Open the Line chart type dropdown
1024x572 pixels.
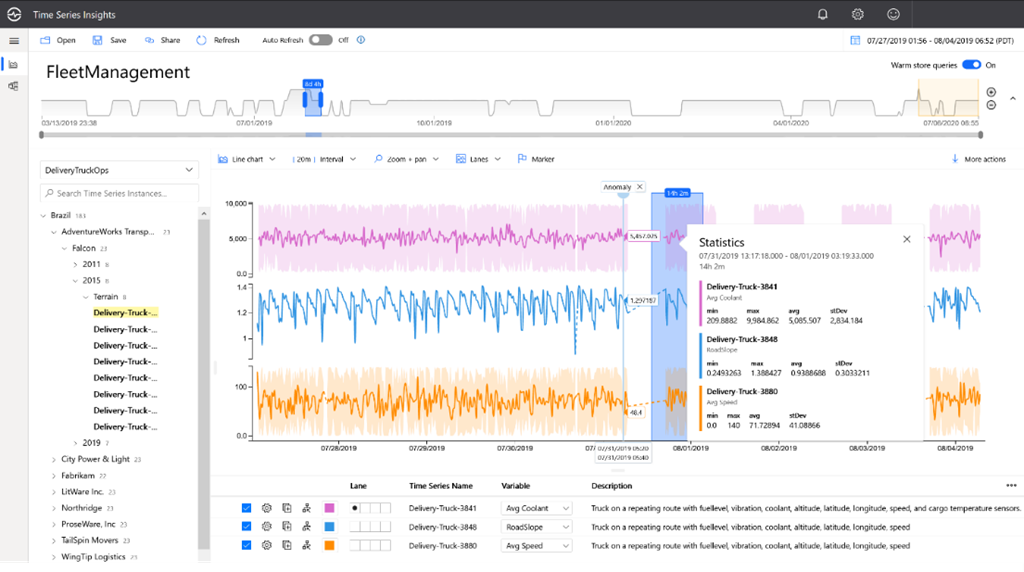tap(247, 159)
